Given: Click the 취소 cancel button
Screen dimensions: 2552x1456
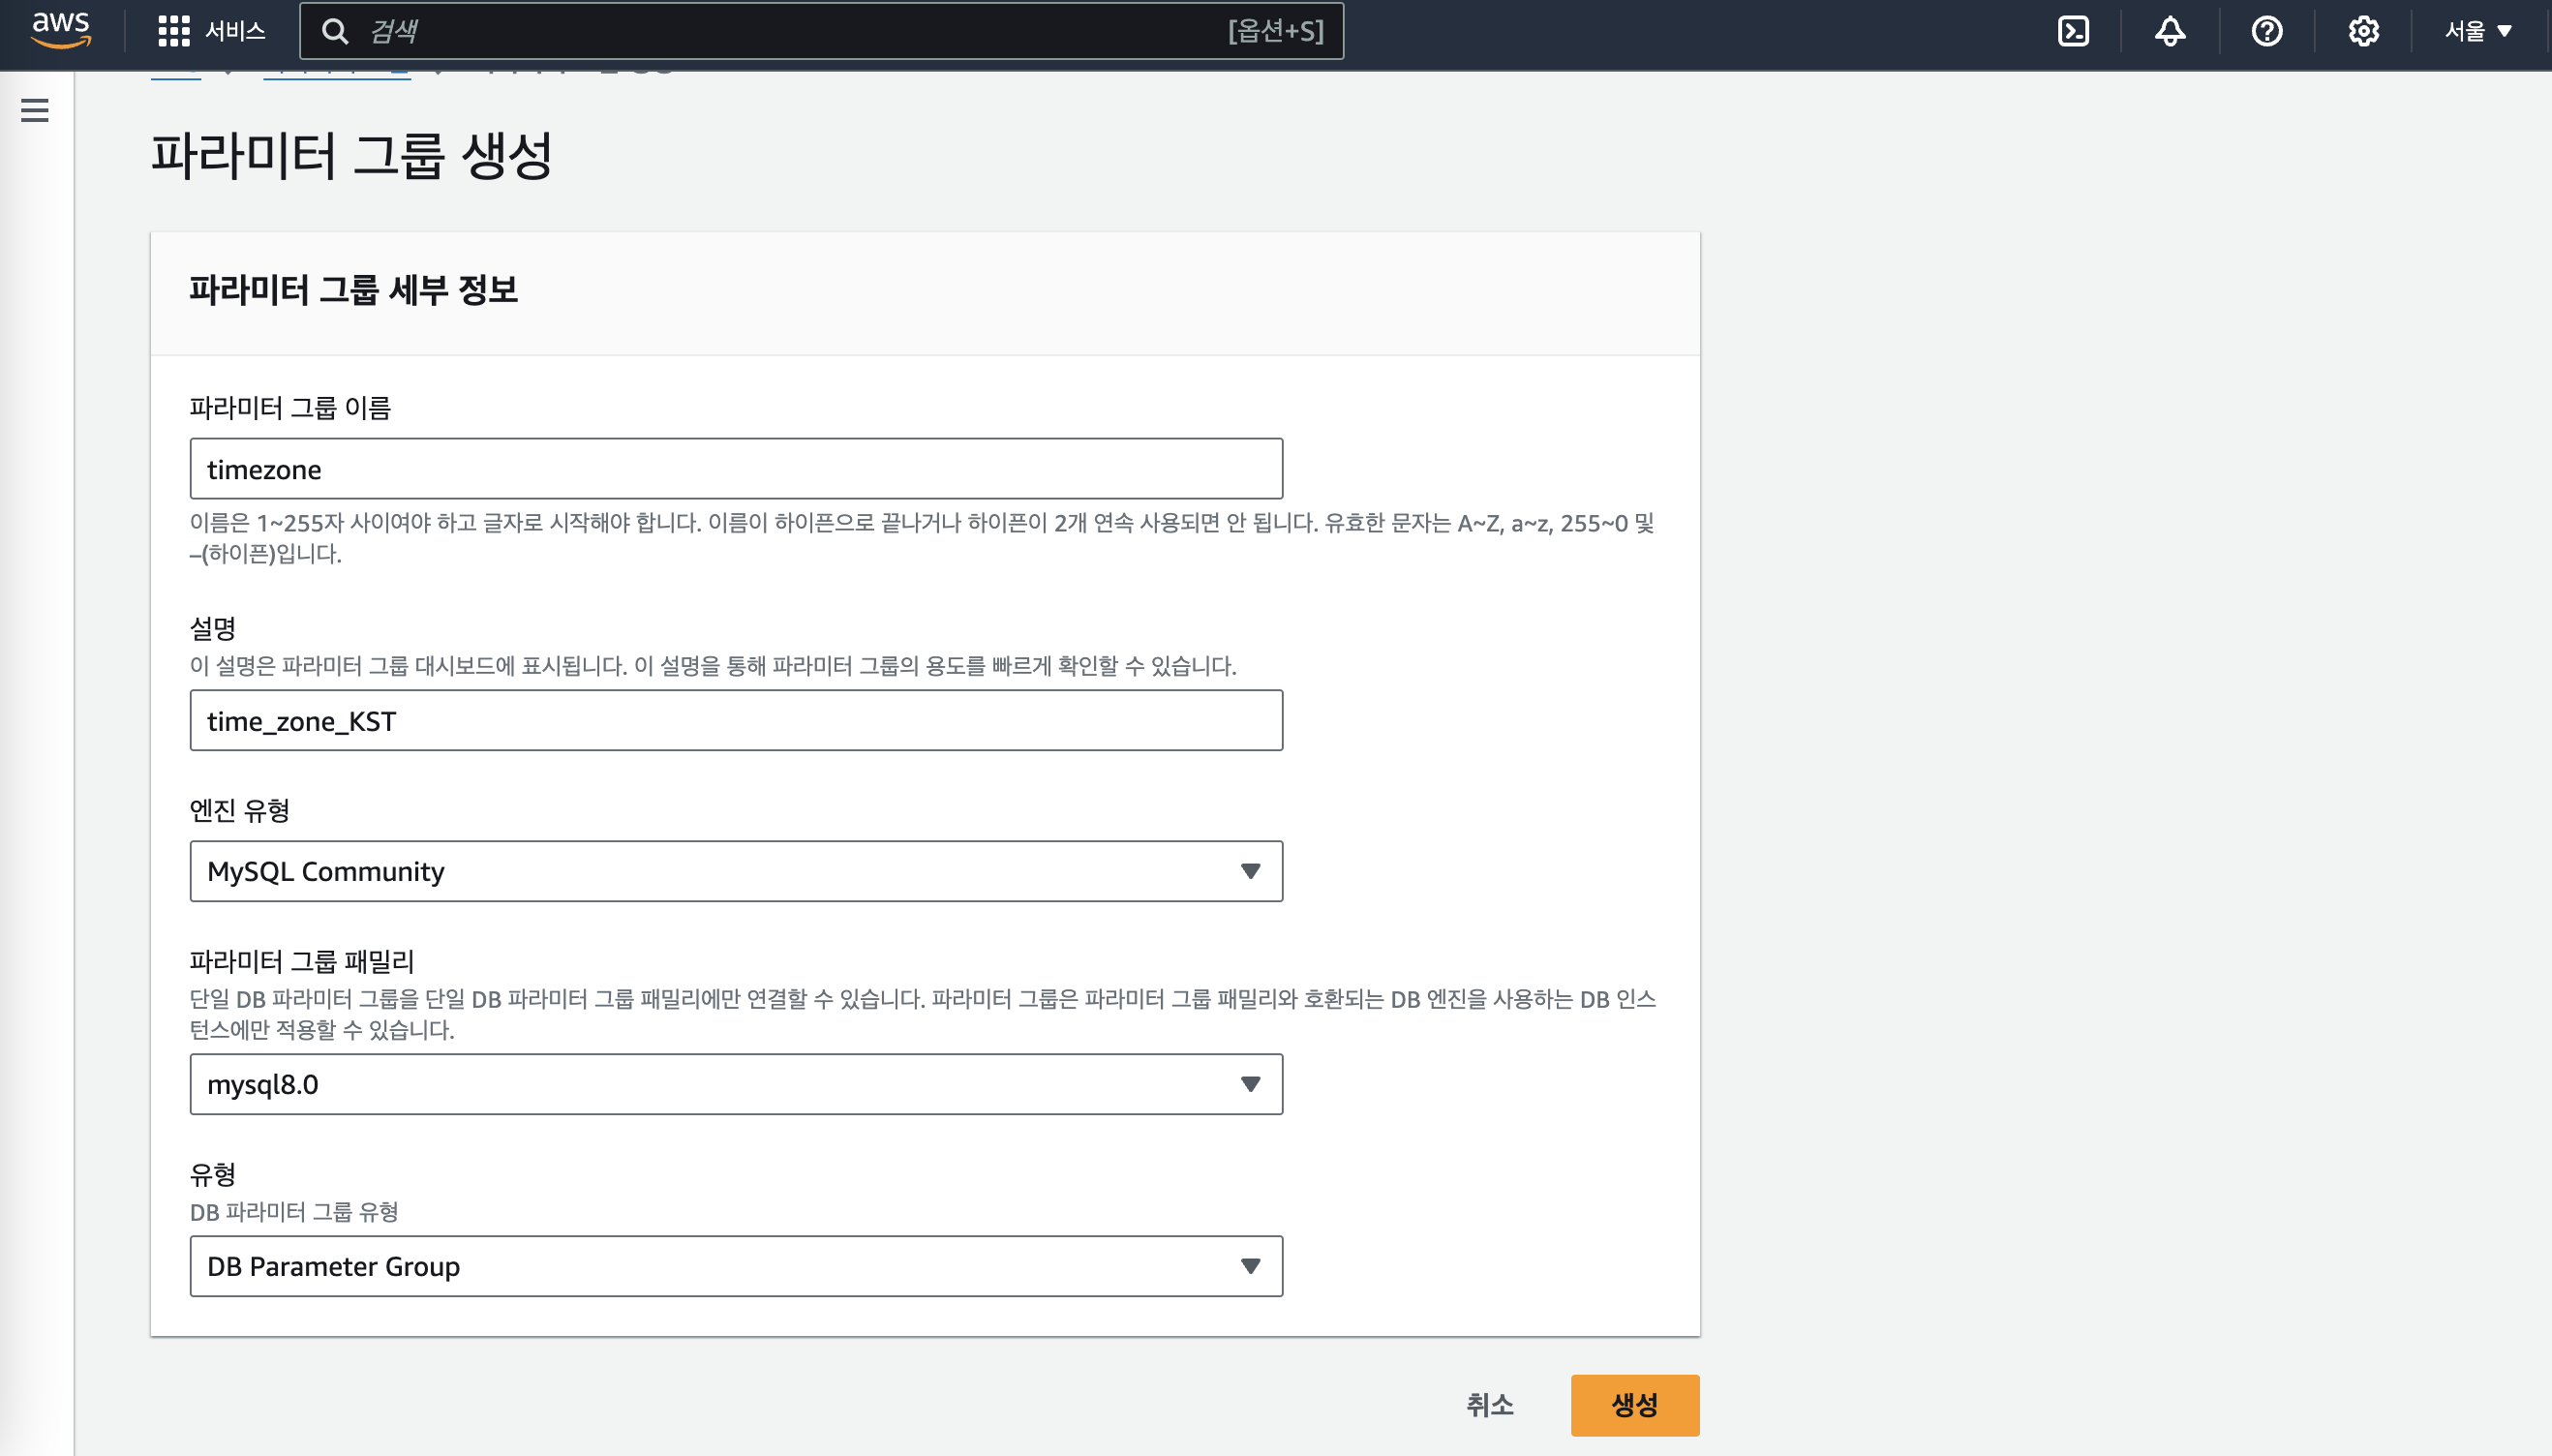Looking at the screenshot, I should pyautogui.click(x=1489, y=1405).
